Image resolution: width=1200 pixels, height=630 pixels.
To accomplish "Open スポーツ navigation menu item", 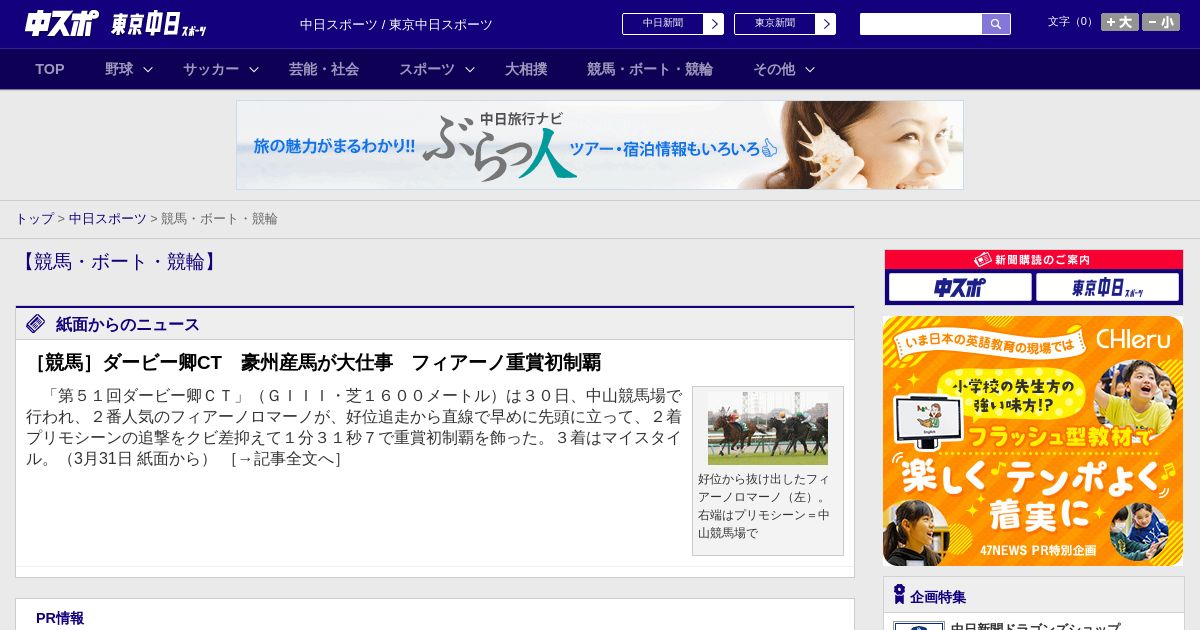I will (x=427, y=69).
